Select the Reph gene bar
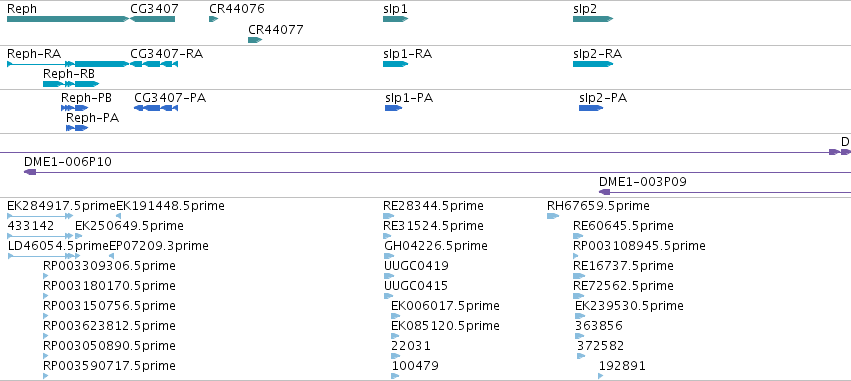 click(x=68, y=19)
